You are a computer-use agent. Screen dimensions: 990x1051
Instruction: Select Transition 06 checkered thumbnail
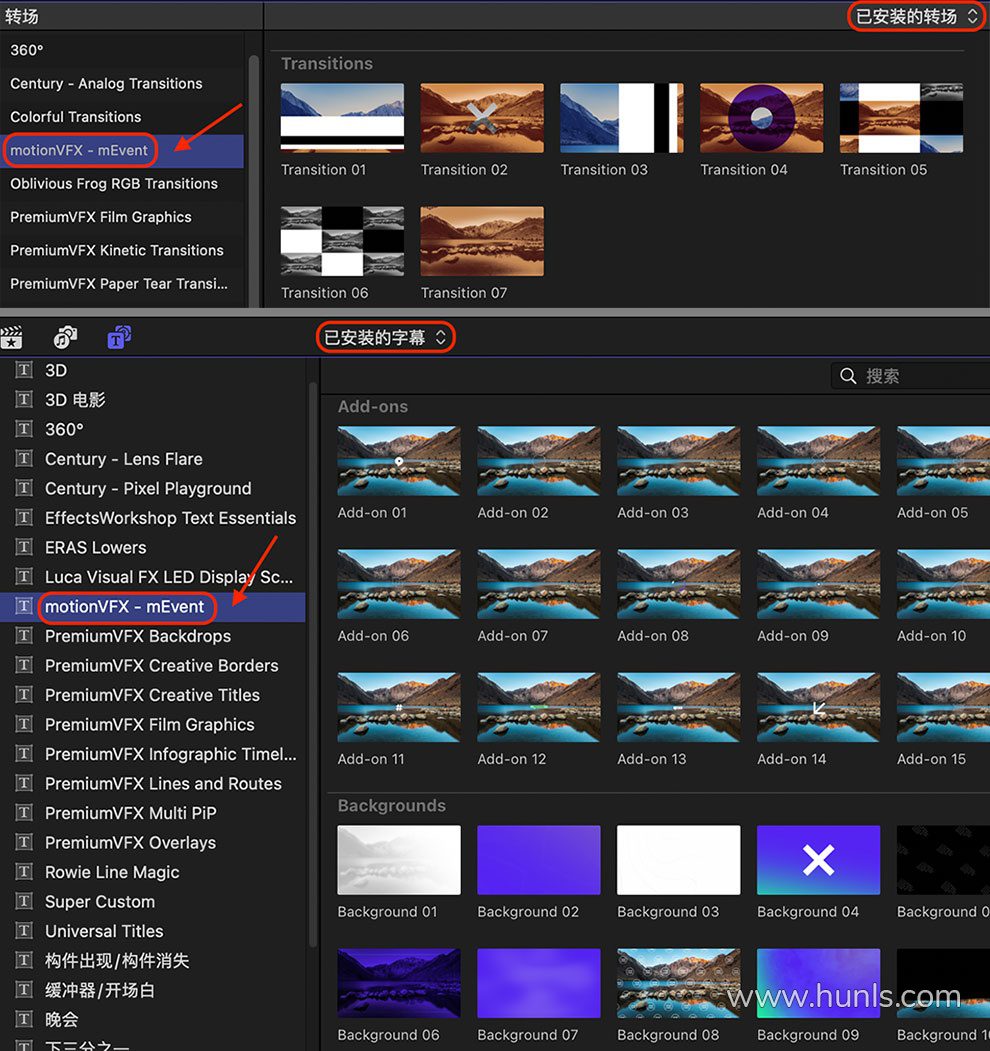(x=343, y=241)
